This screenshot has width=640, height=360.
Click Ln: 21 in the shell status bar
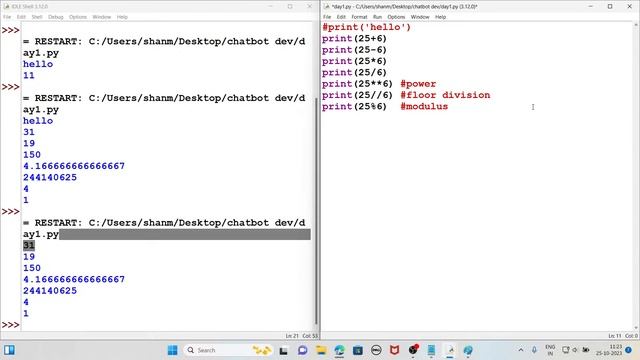tap(292, 336)
